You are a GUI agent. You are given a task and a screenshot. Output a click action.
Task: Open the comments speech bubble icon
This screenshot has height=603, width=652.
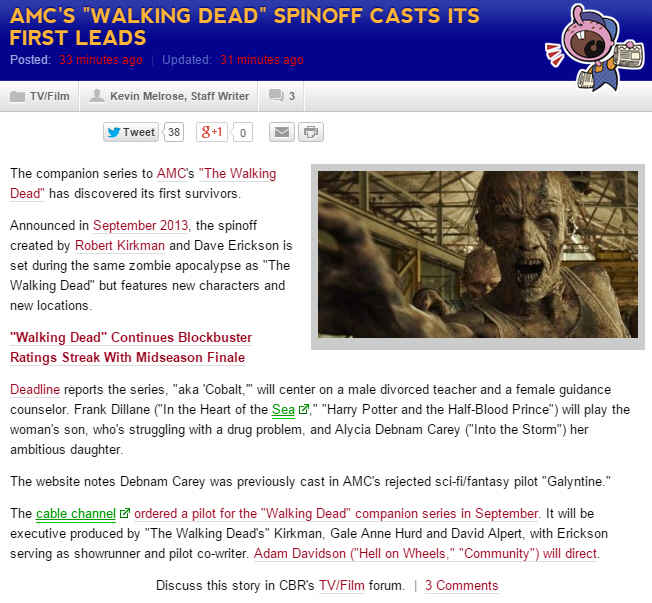pyautogui.click(x=275, y=97)
